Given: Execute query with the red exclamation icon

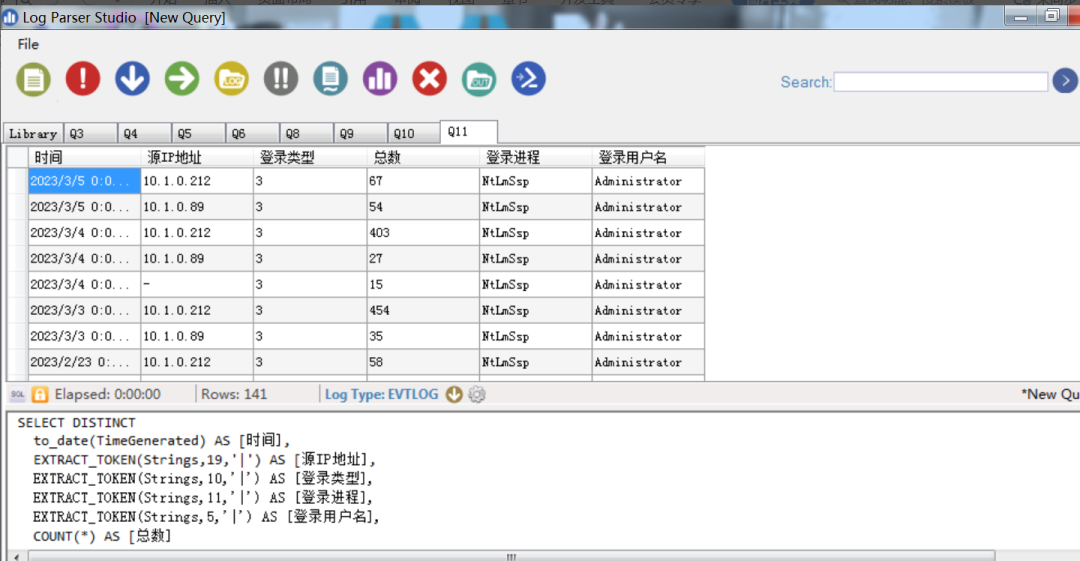Looking at the screenshot, I should tap(83, 79).
